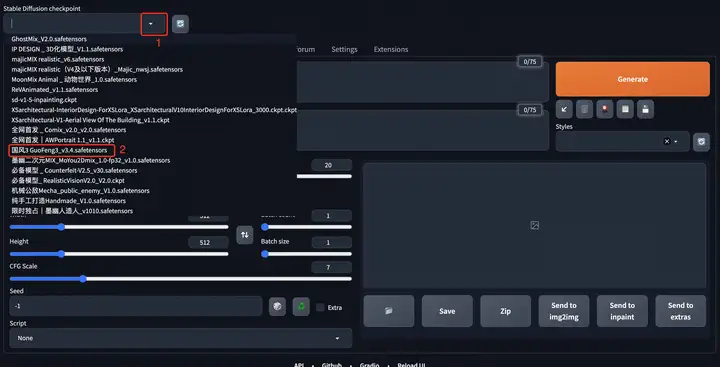Select MoonMix Animal 动物世界_1.0 checkpoint
Screen dimensions: 720x367
pos(74,79)
